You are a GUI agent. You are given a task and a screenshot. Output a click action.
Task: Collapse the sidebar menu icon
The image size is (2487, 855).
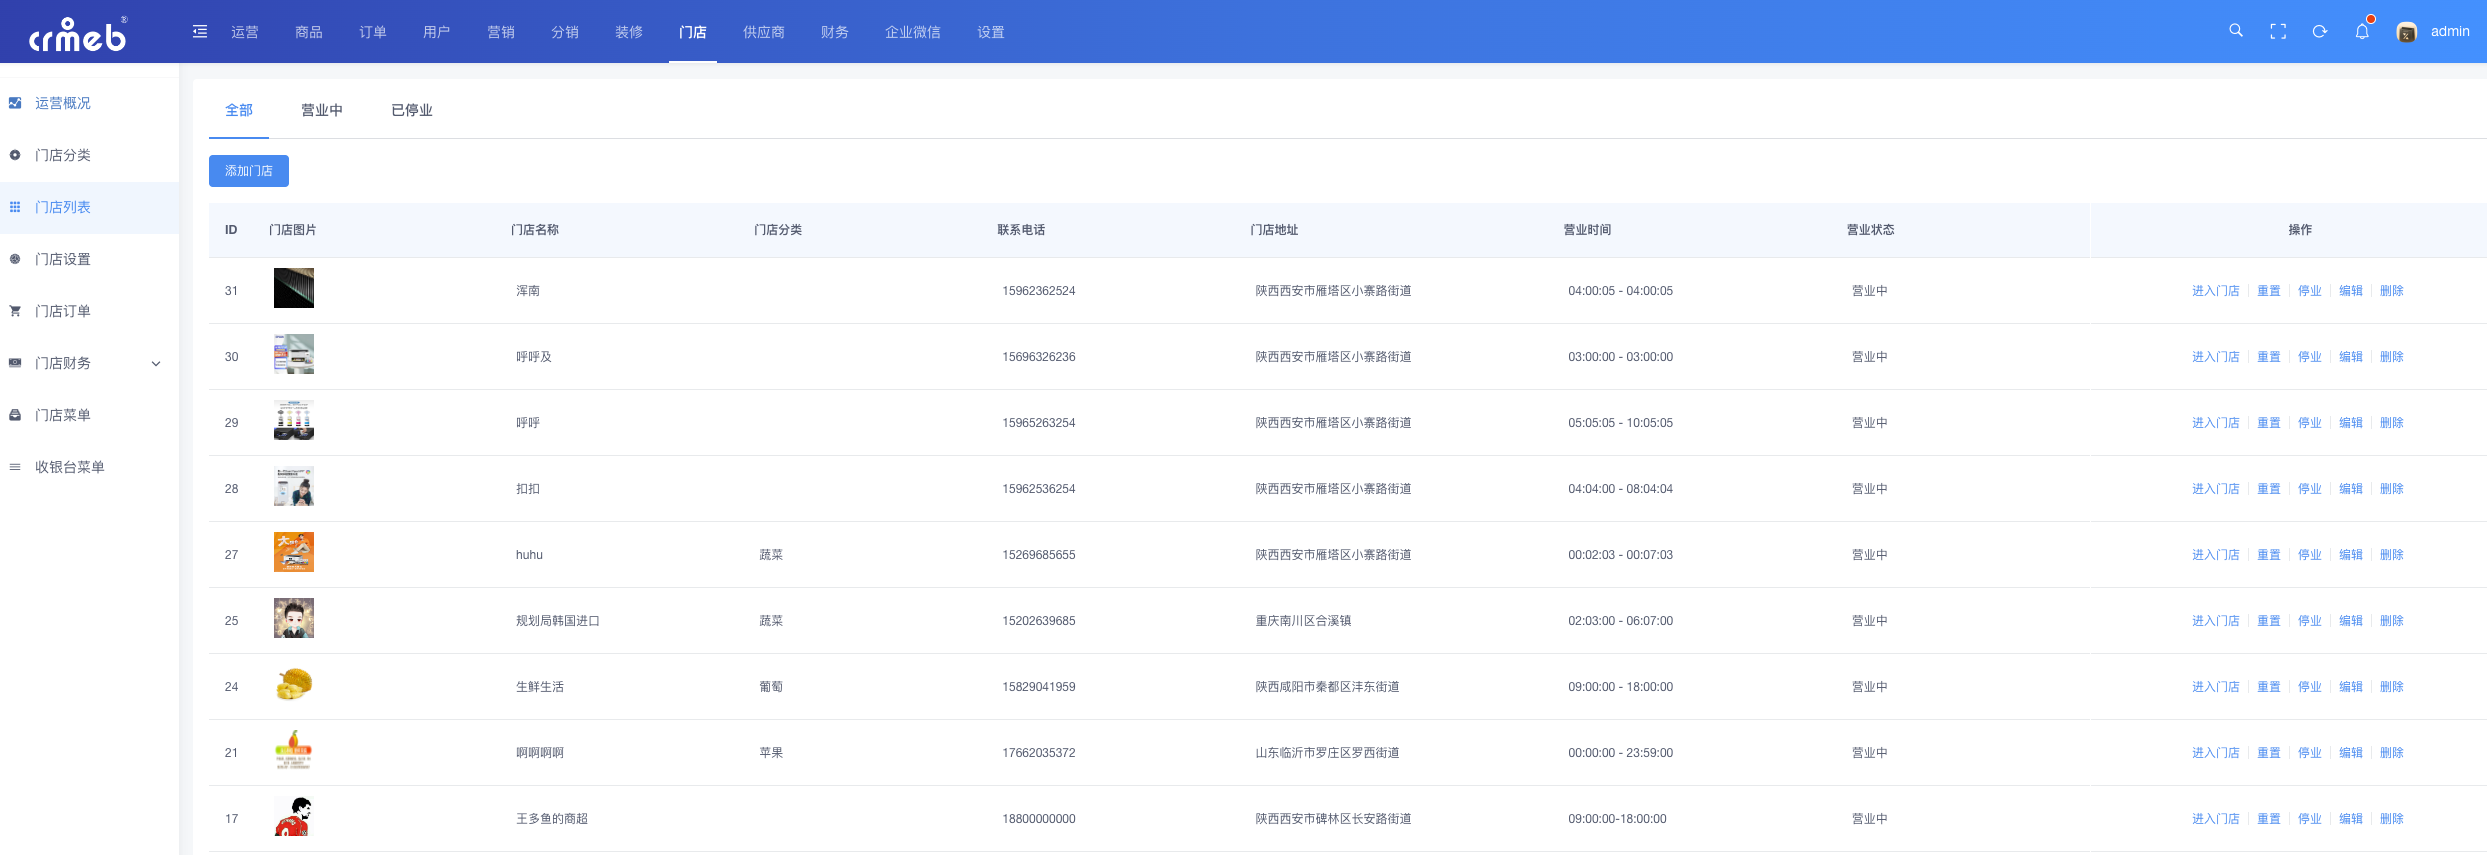(x=200, y=32)
